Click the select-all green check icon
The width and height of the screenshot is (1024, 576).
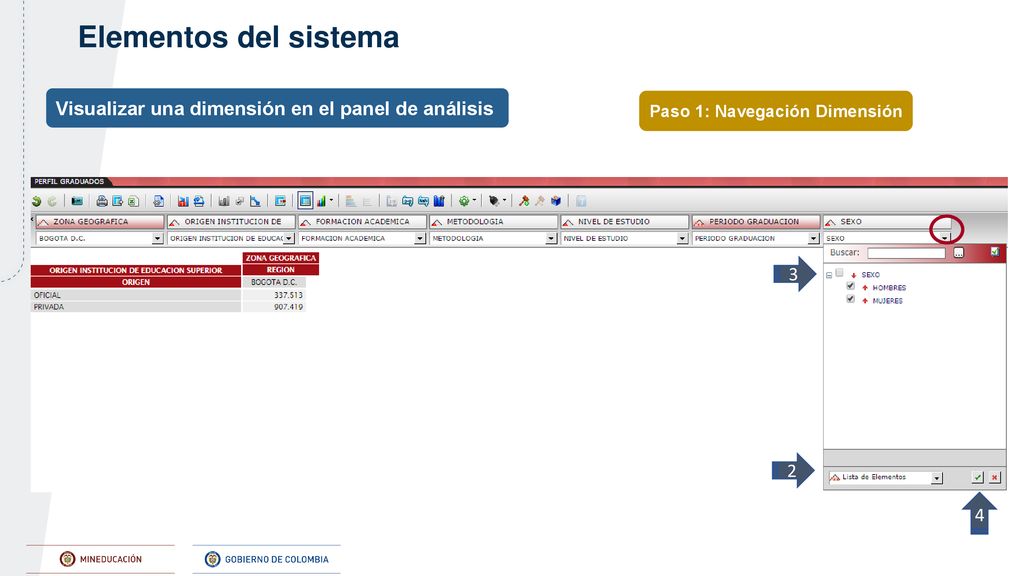point(995,251)
